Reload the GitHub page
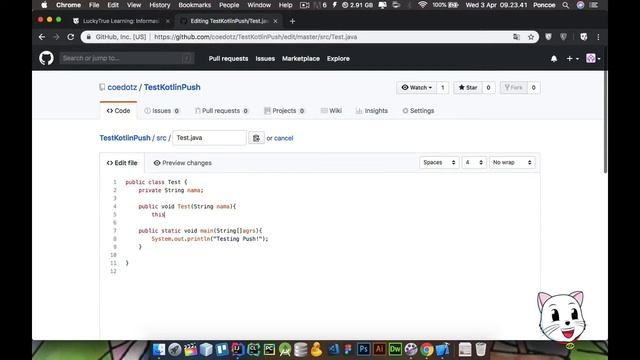The image size is (640, 360). [71, 37]
